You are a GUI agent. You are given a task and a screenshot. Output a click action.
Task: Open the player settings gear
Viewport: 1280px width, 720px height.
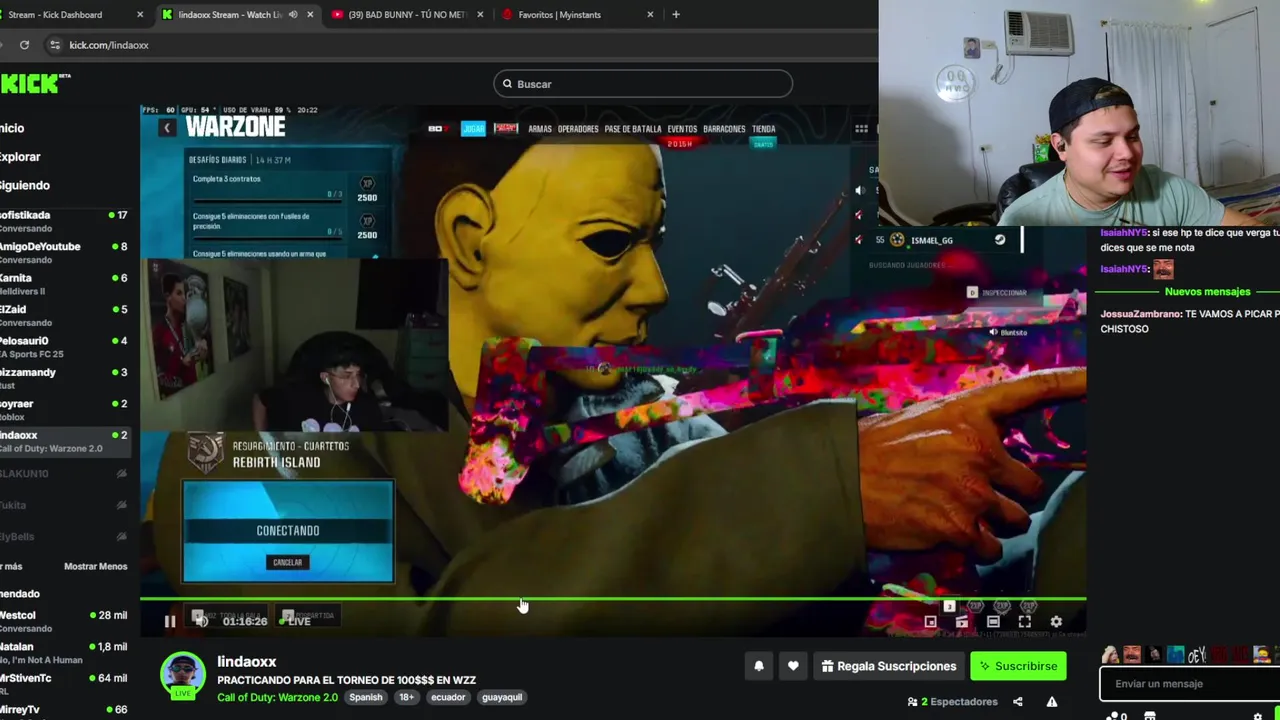point(1056,622)
